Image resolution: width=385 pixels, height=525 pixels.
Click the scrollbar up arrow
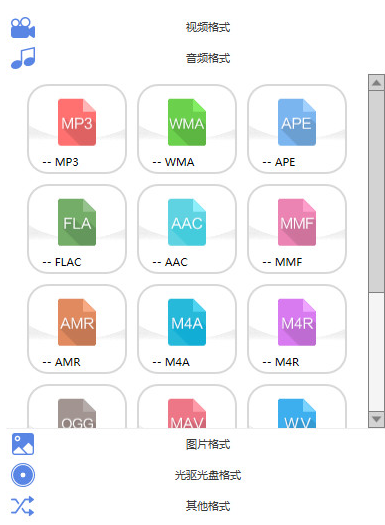pyautogui.click(x=376, y=83)
